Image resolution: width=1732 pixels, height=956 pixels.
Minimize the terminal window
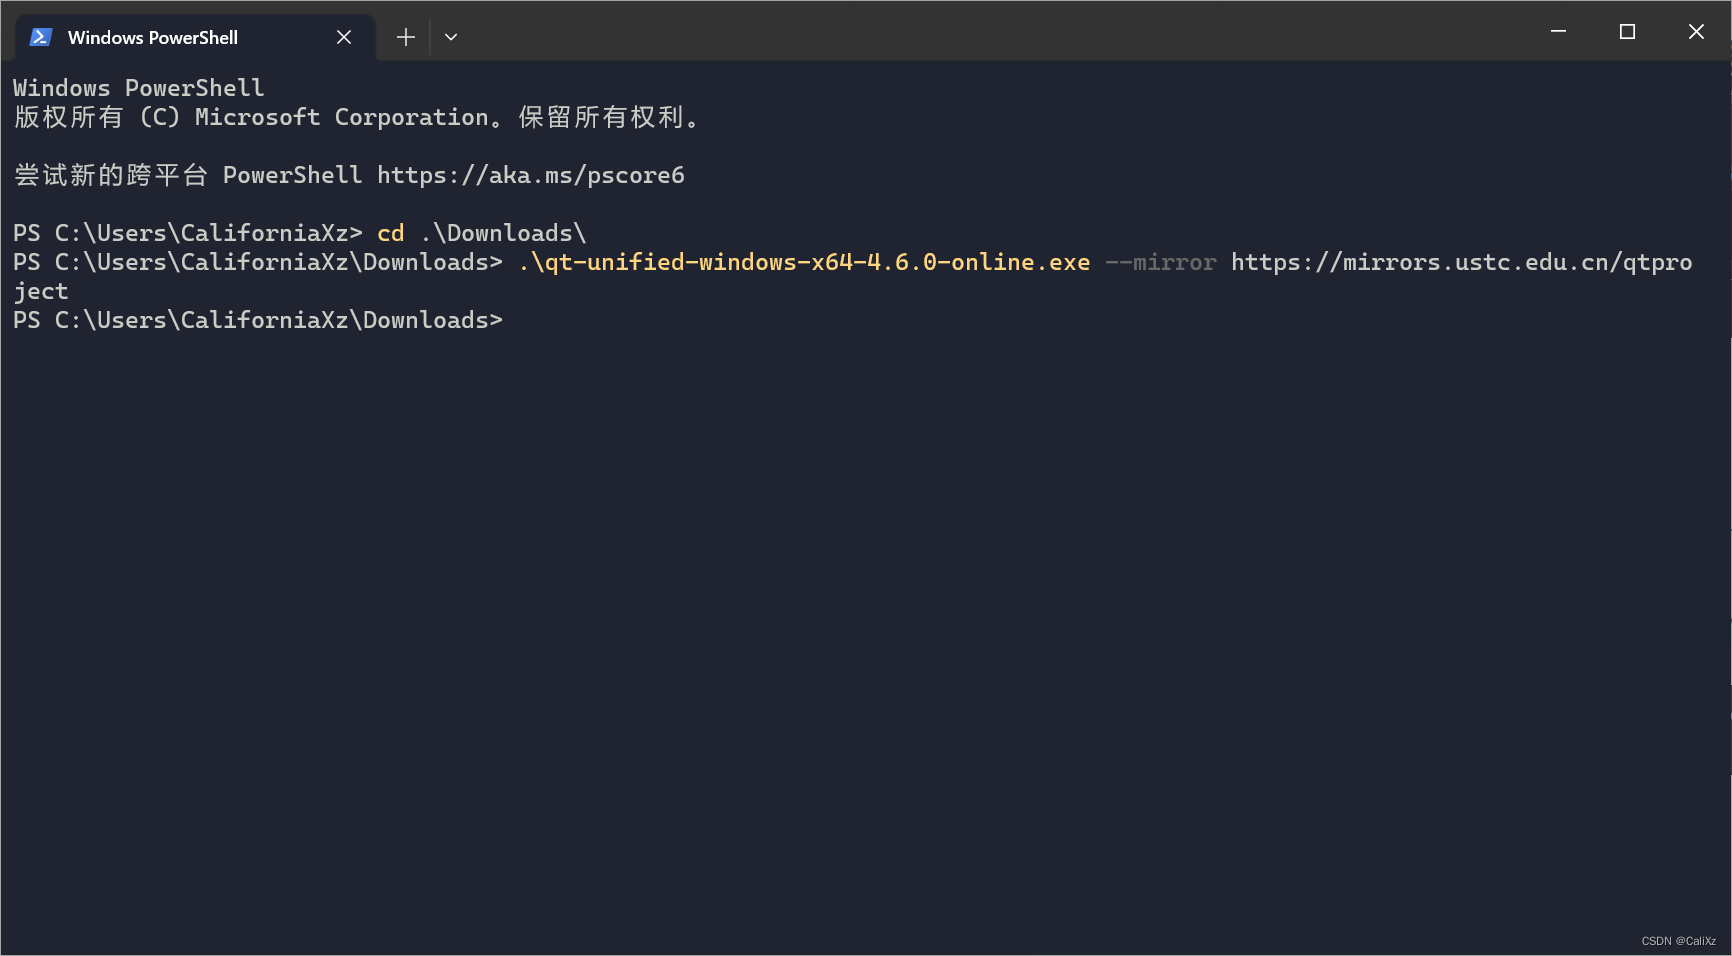tap(1558, 32)
